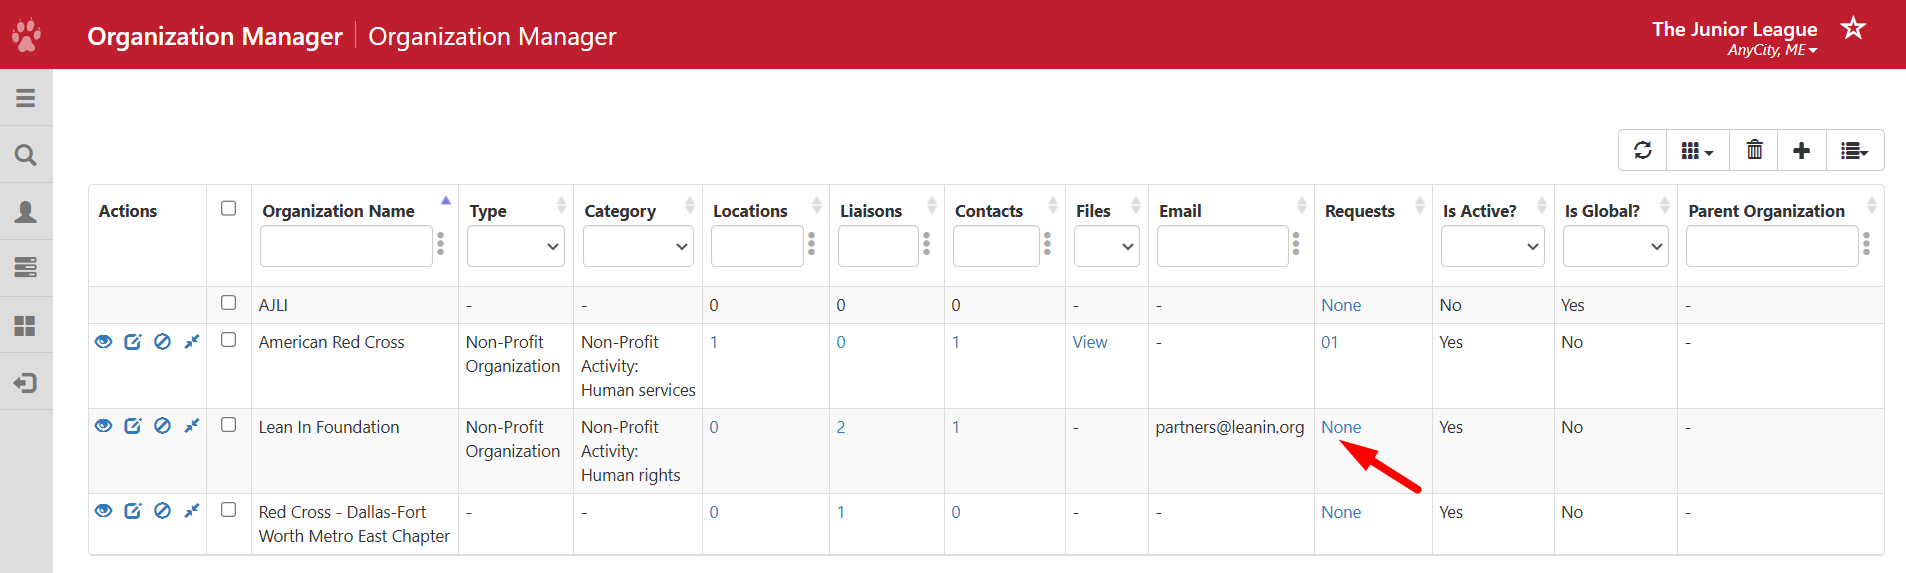
Task: View Lean In Foundation with eye icon
Action: [x=103, y=426]
